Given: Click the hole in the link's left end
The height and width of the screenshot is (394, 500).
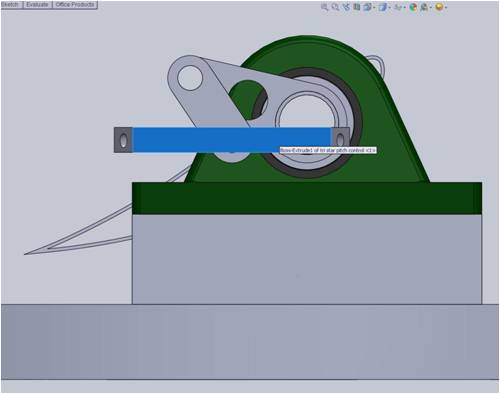Looking at the screenshot, I should [123, 140].
